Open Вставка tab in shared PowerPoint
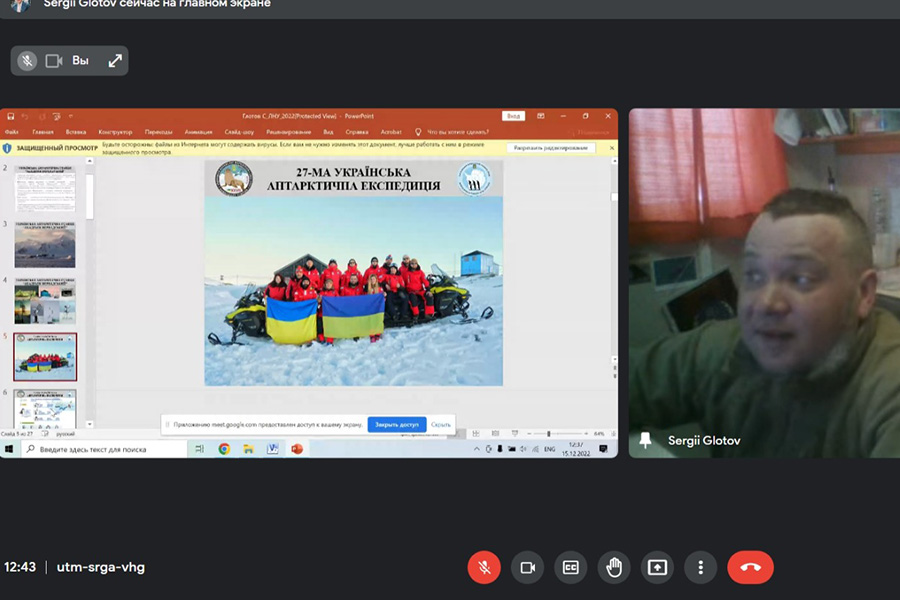 (x=76, y=132)
